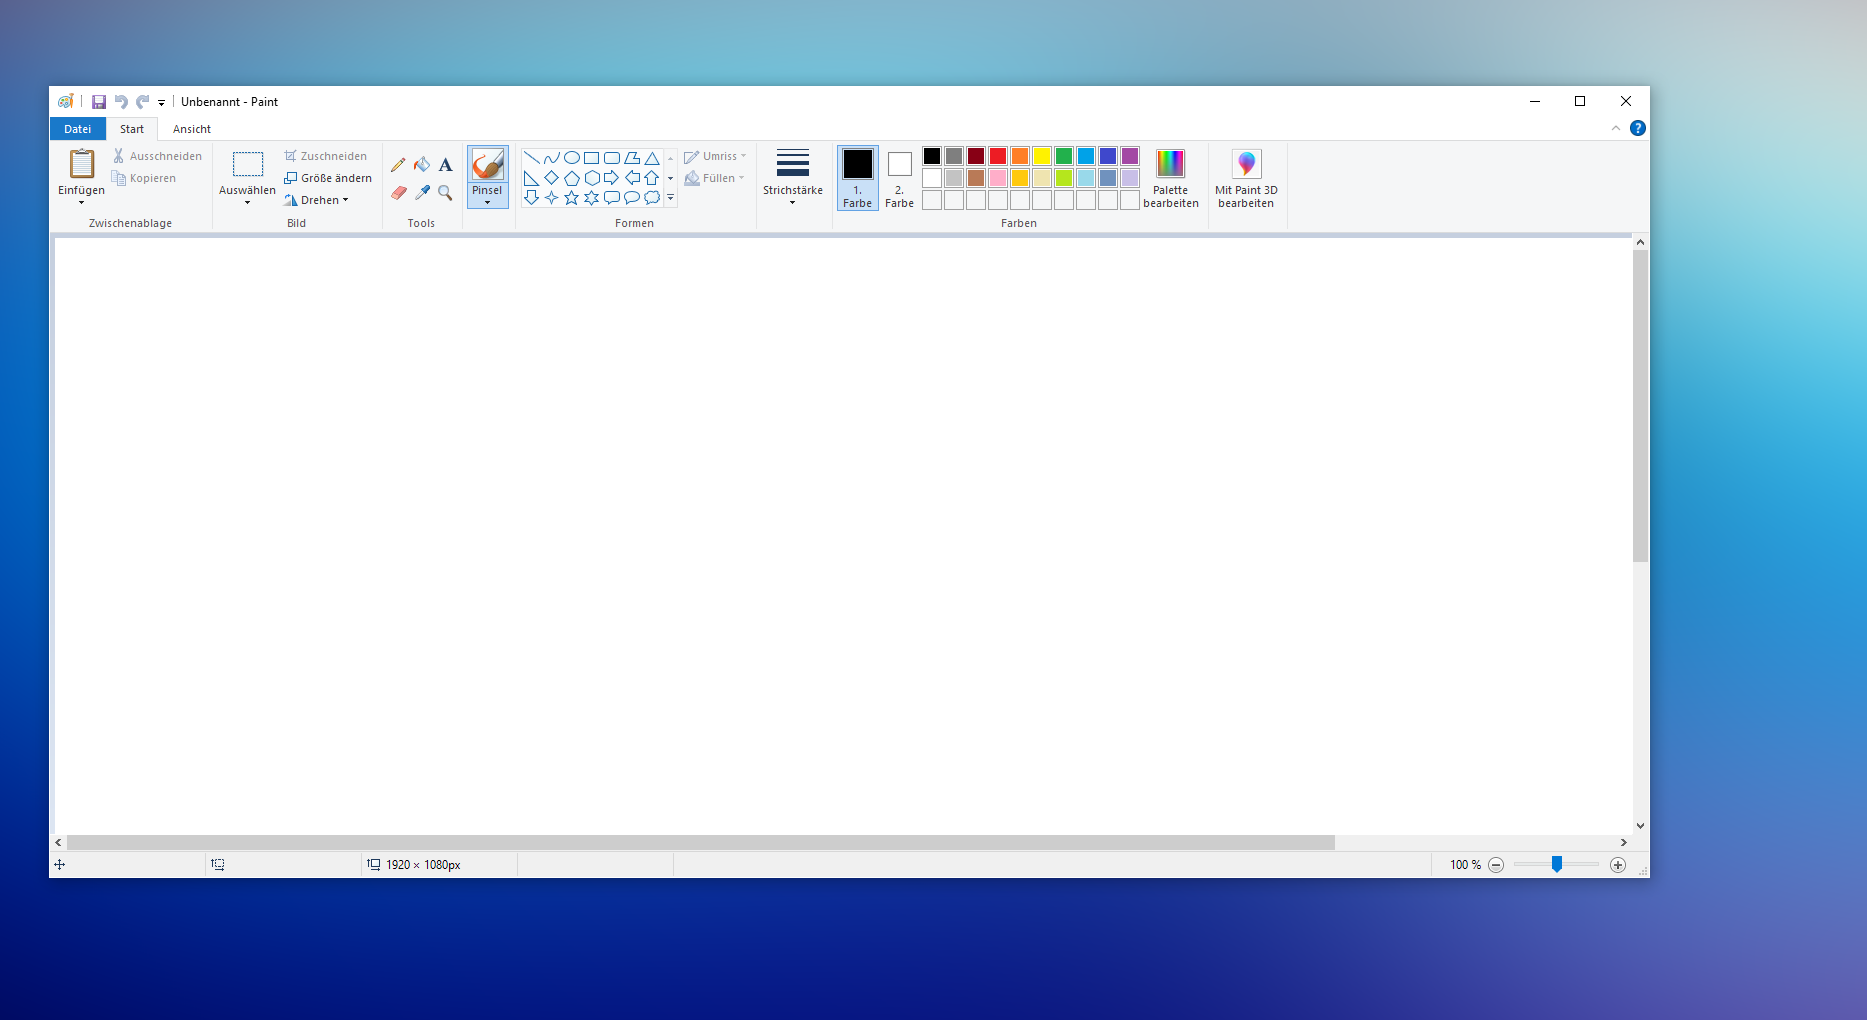This screenshot has height=1020, width=1867.
Task: Click the vertical scrollbar down arrow
Action: [x=1640, y=826]
